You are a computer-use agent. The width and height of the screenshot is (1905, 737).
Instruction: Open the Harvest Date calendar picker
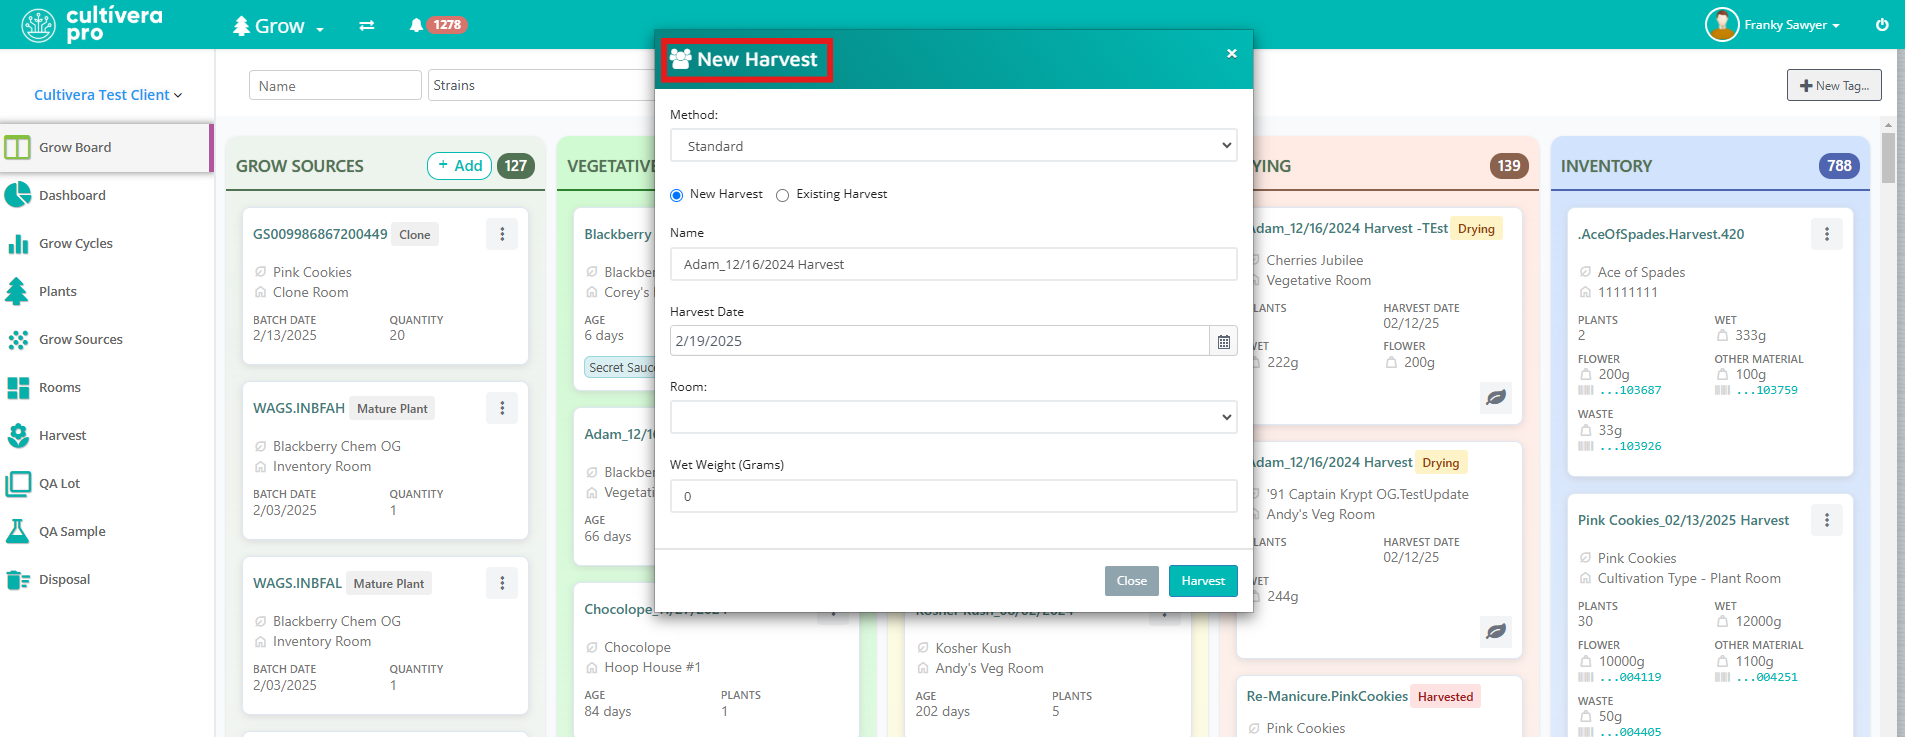point(1223,341)
